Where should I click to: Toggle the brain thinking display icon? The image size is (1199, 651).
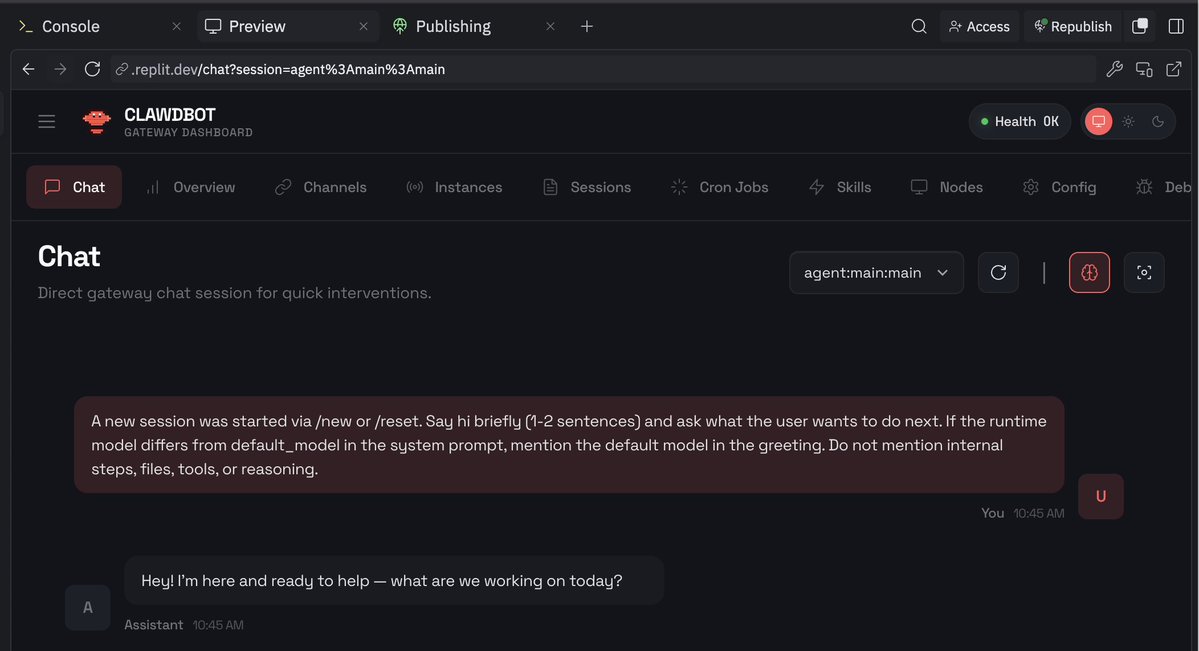1089,272
